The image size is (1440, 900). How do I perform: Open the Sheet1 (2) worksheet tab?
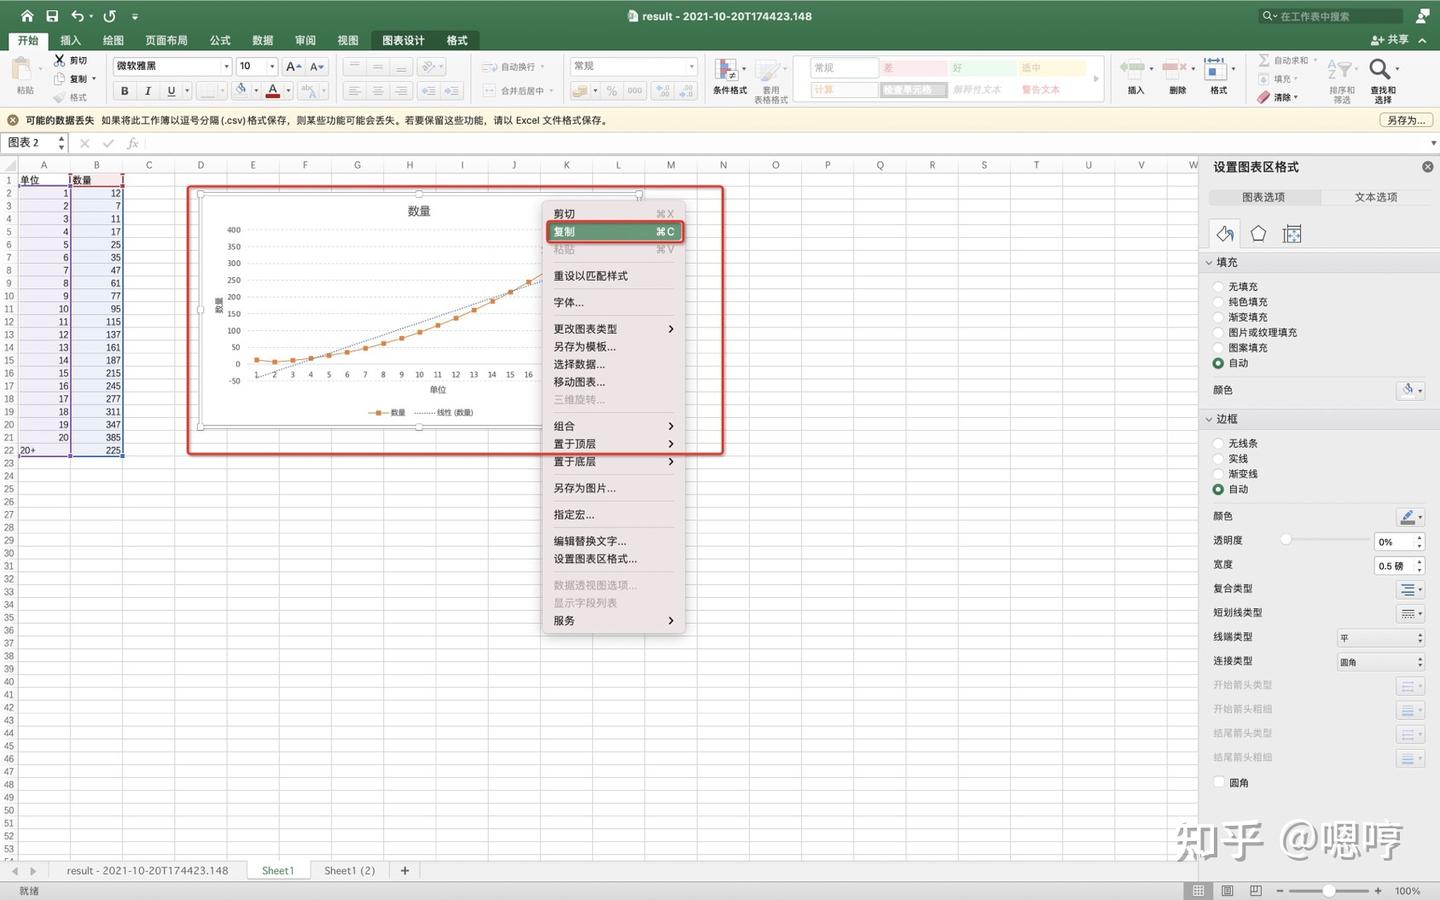pyautogui.click(x=349, y=870)
